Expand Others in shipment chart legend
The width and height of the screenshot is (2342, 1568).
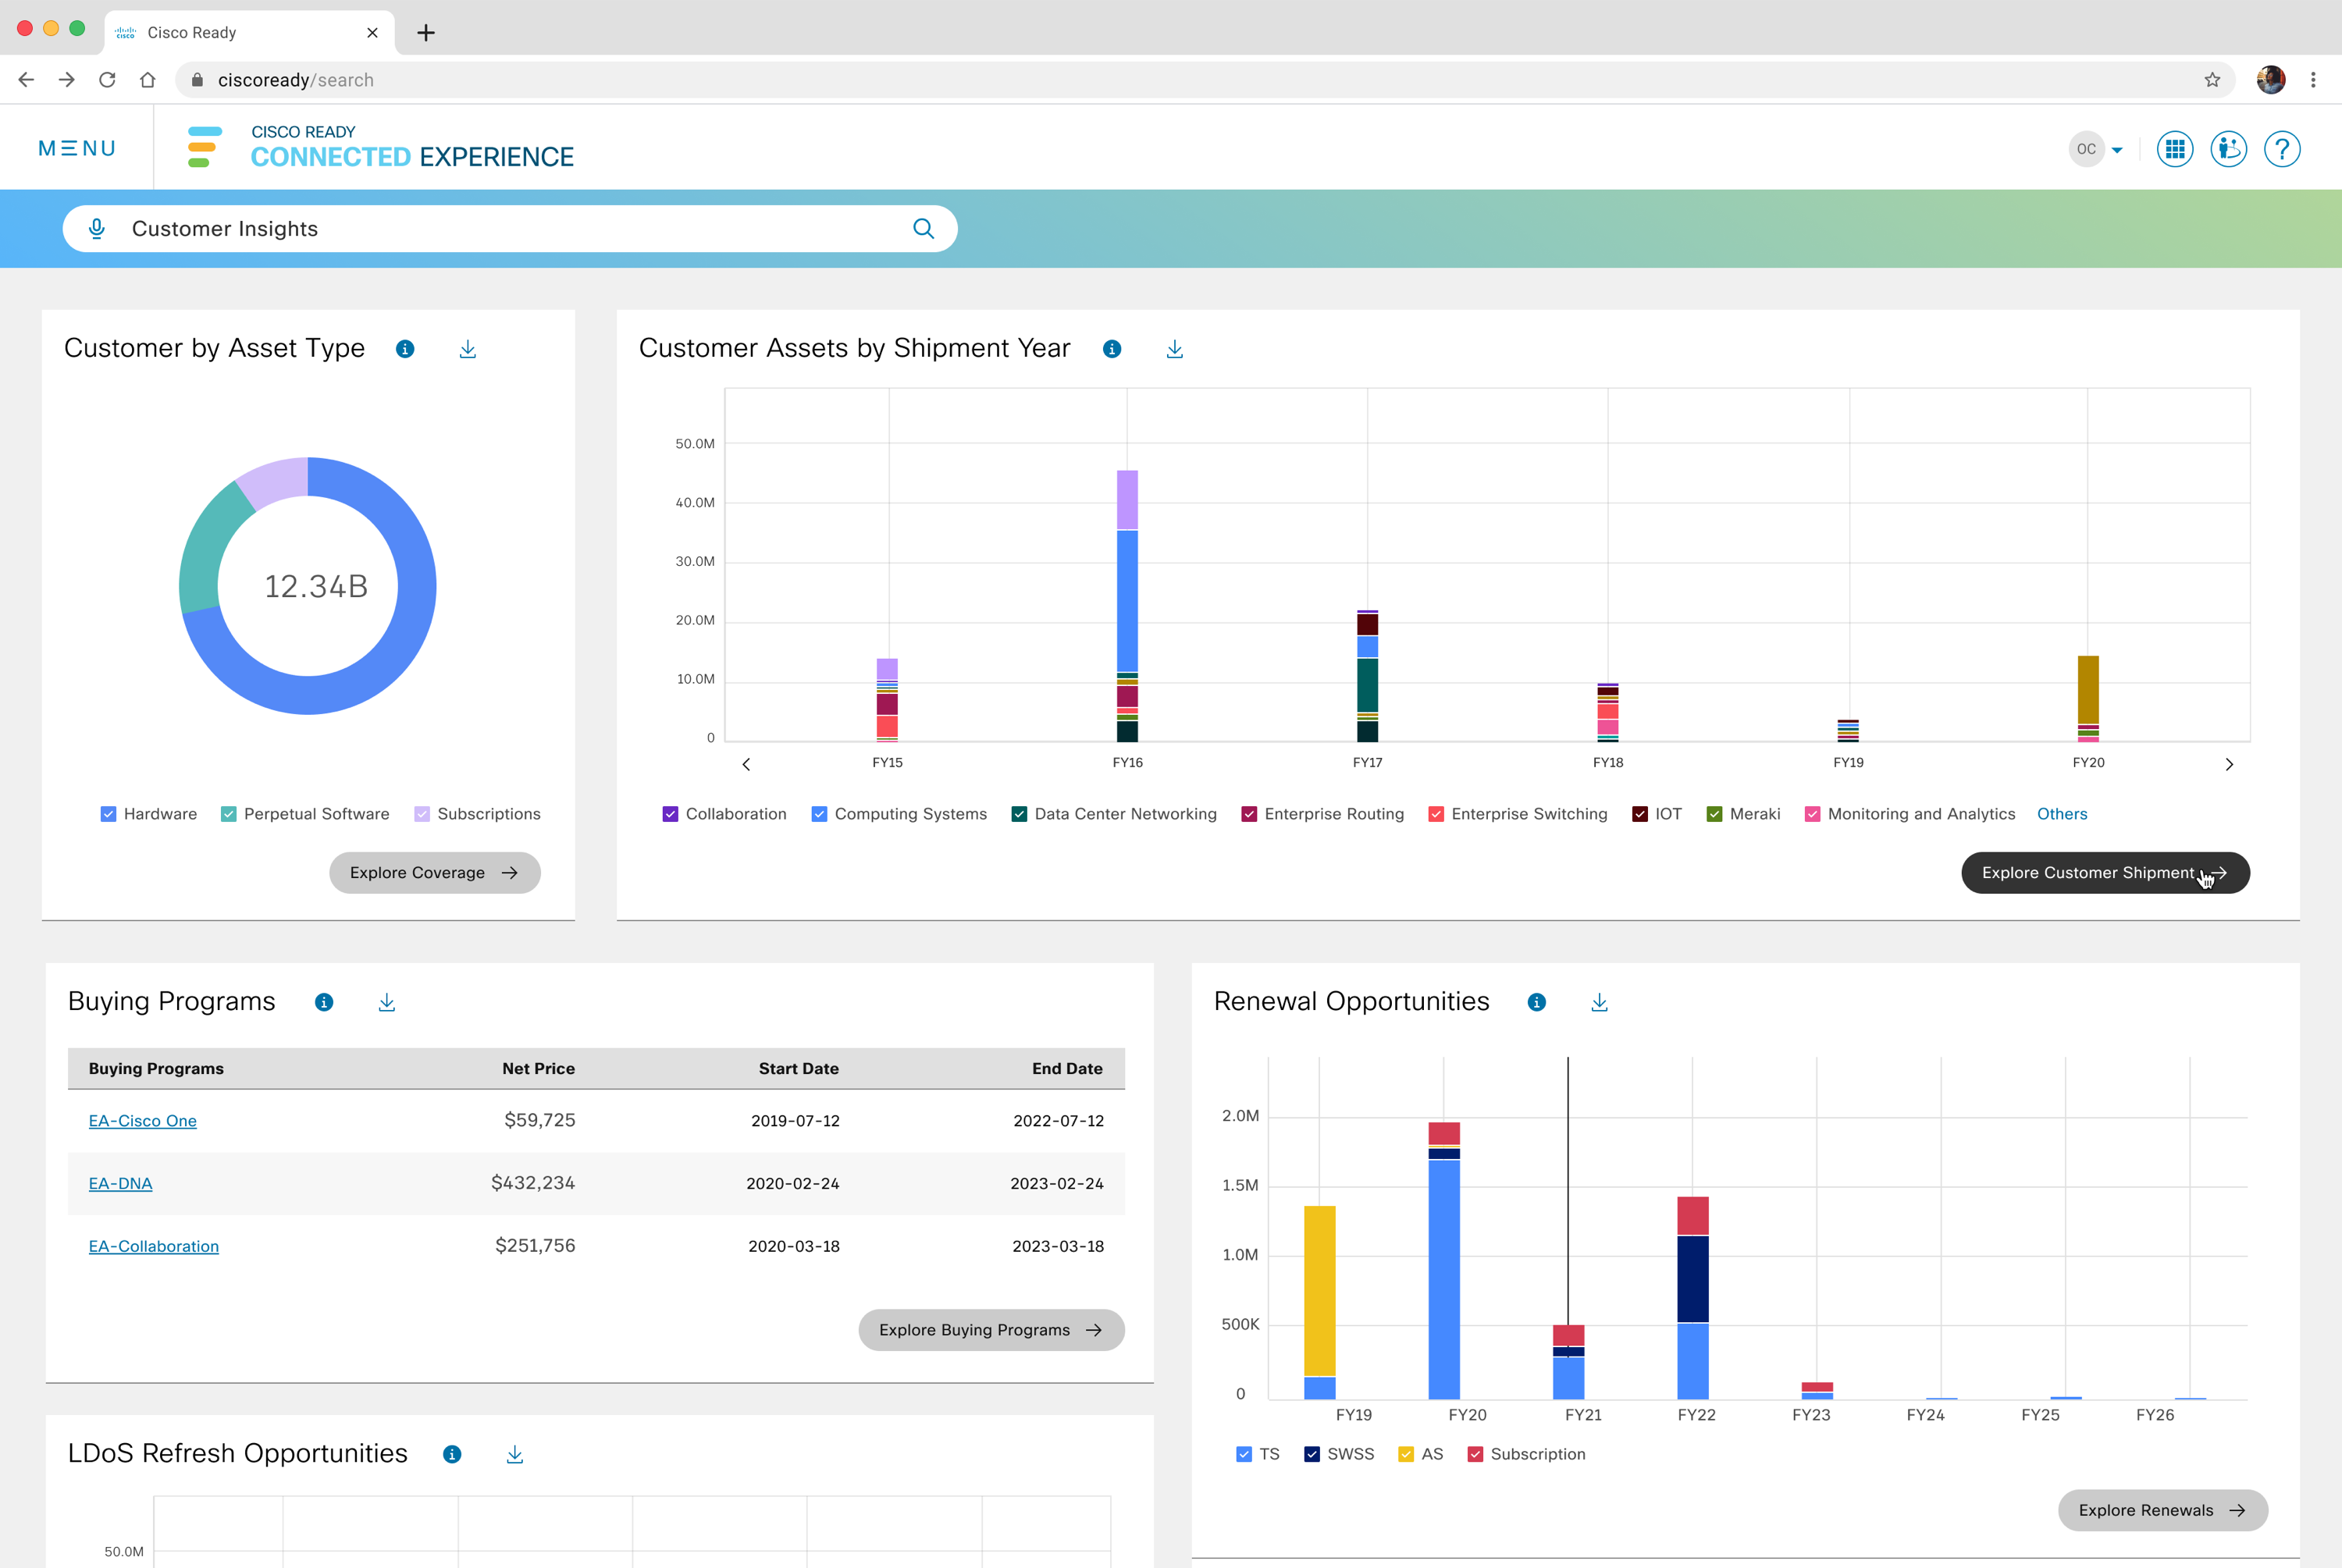pyautogui.click(x=2062, y=814)
